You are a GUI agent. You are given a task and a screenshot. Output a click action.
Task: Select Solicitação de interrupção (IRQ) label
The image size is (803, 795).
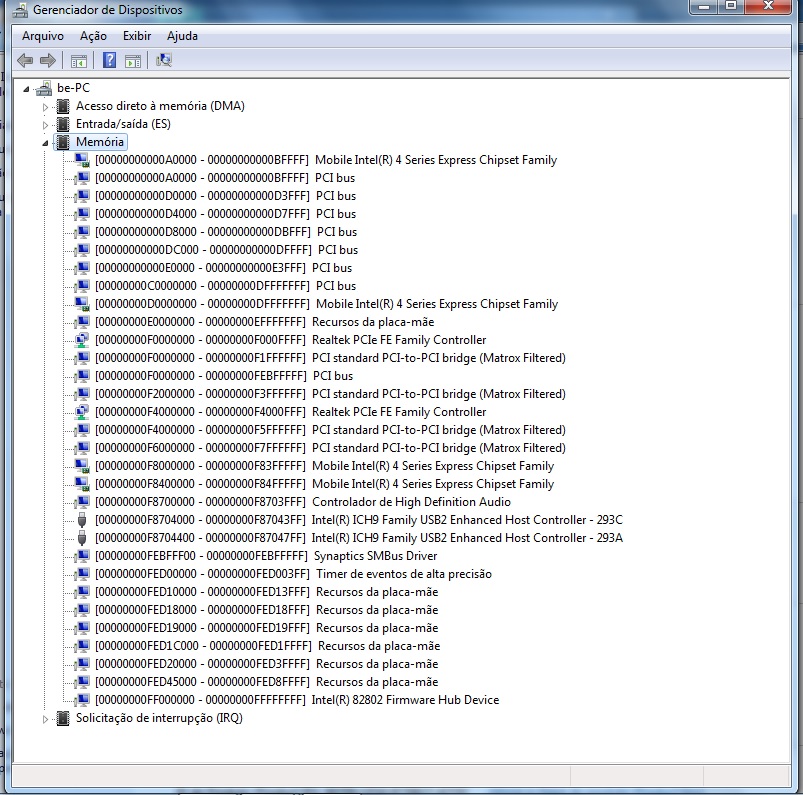pos(159,718)
